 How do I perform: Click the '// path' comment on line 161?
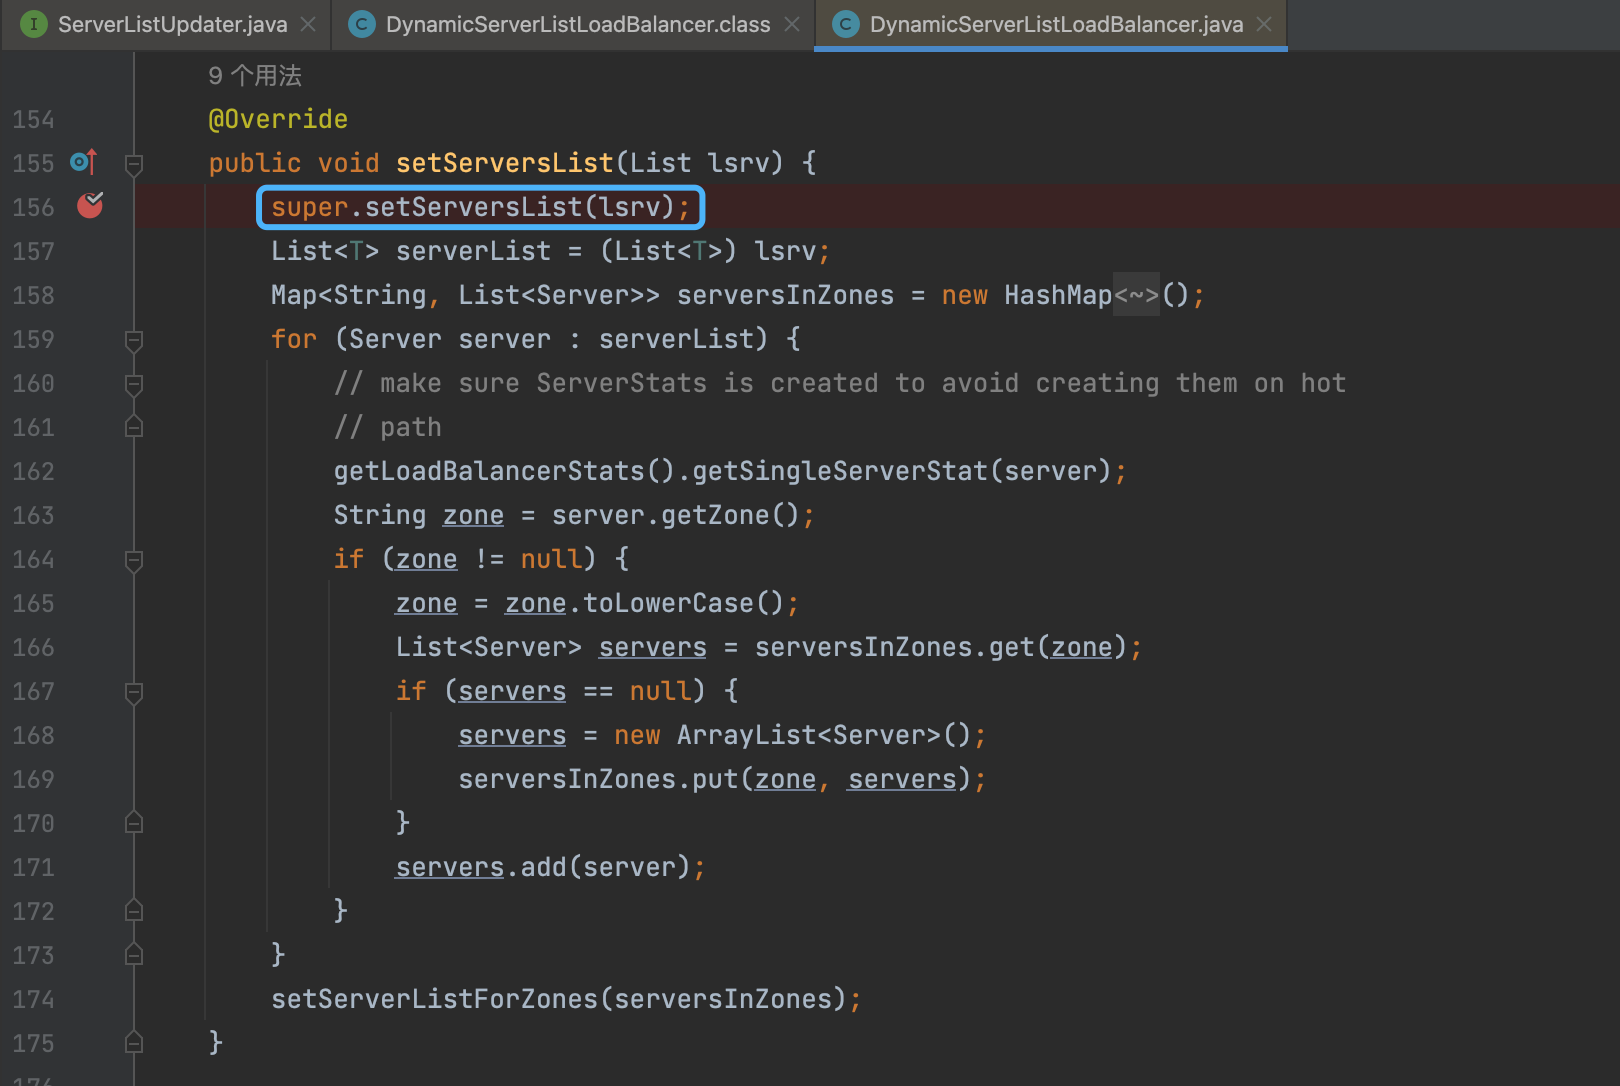point(388,427)
